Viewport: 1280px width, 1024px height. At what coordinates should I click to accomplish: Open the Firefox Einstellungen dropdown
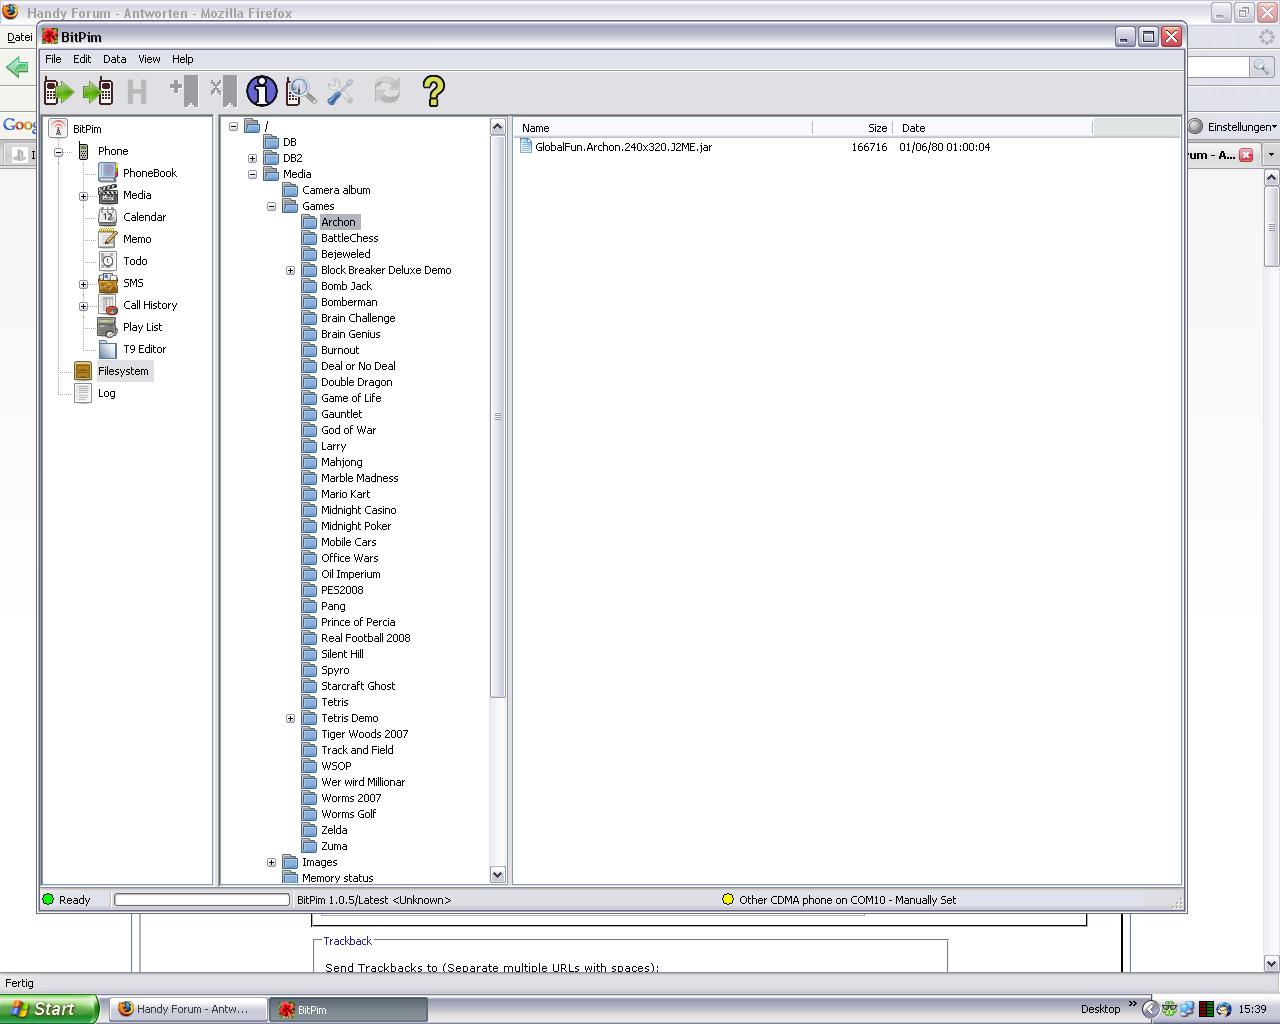click(x=1233, y=127)
